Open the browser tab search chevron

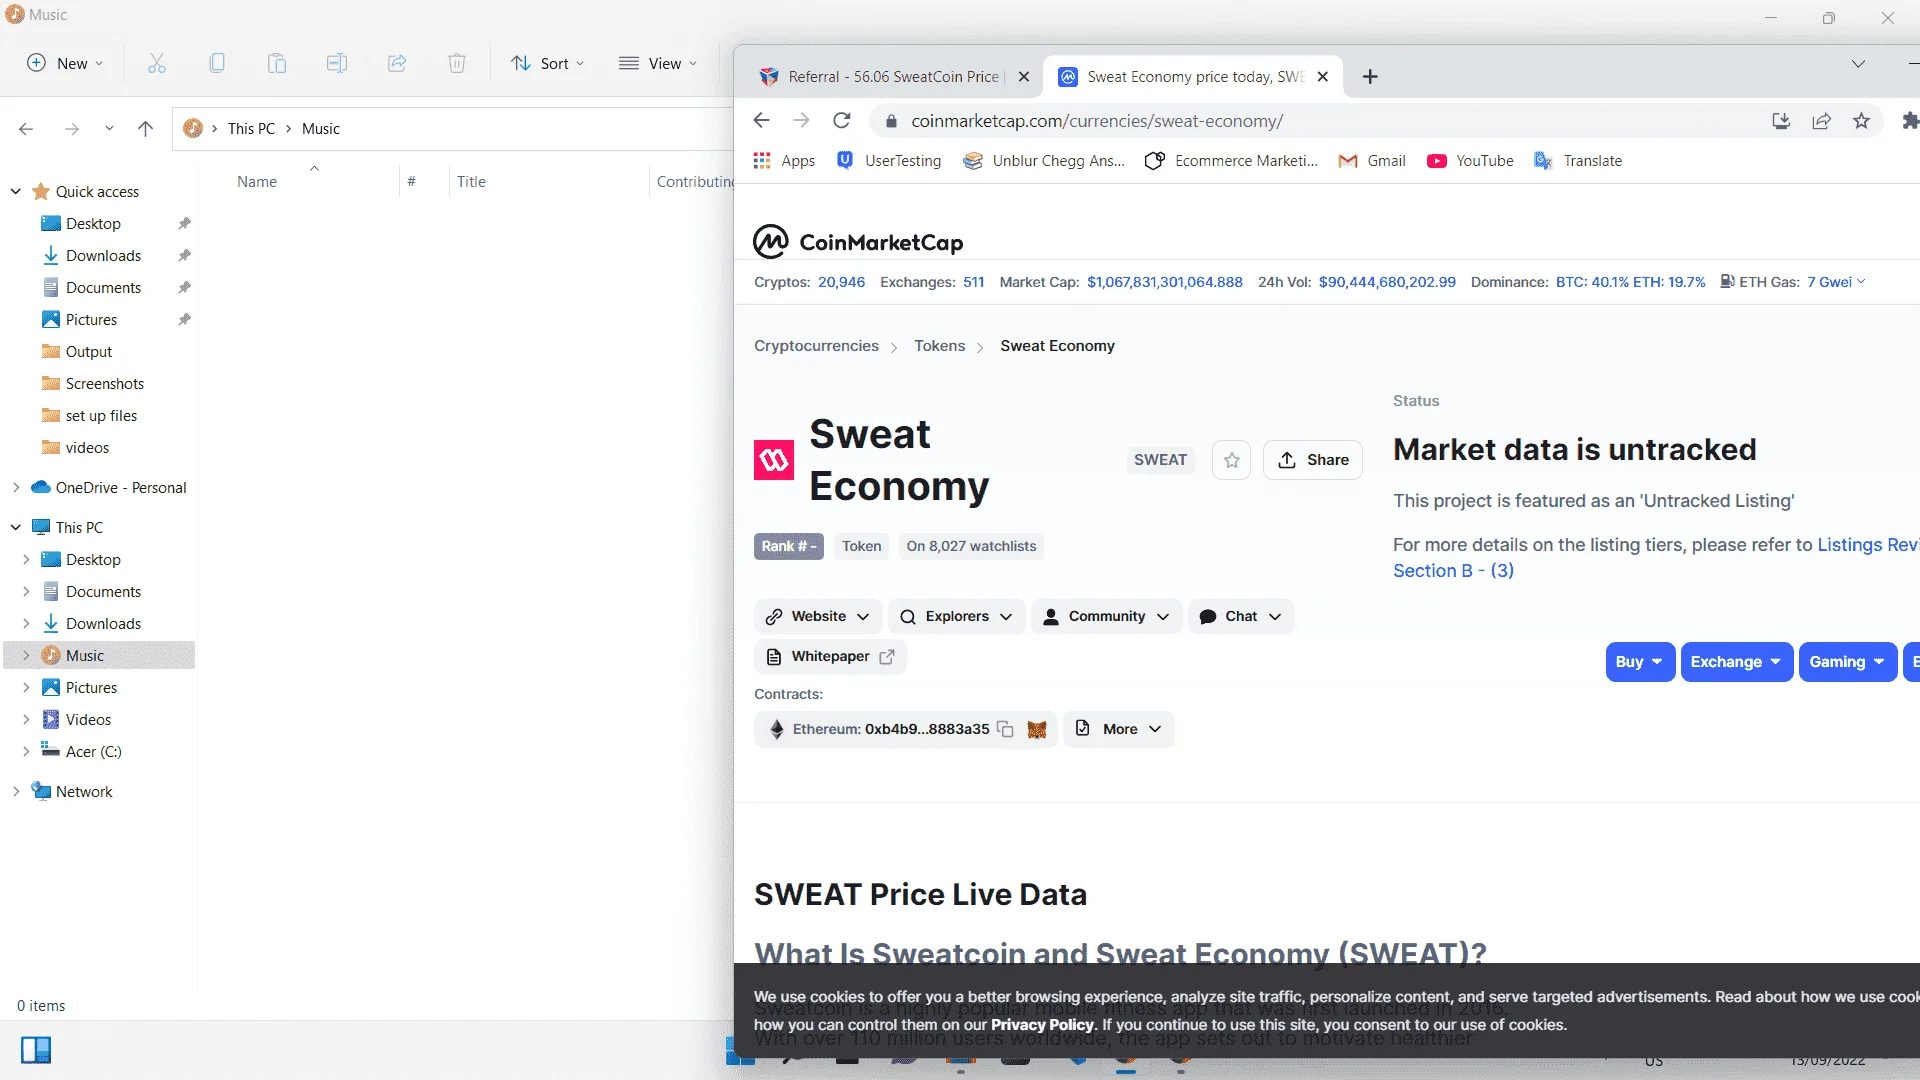coord(1858,64)
